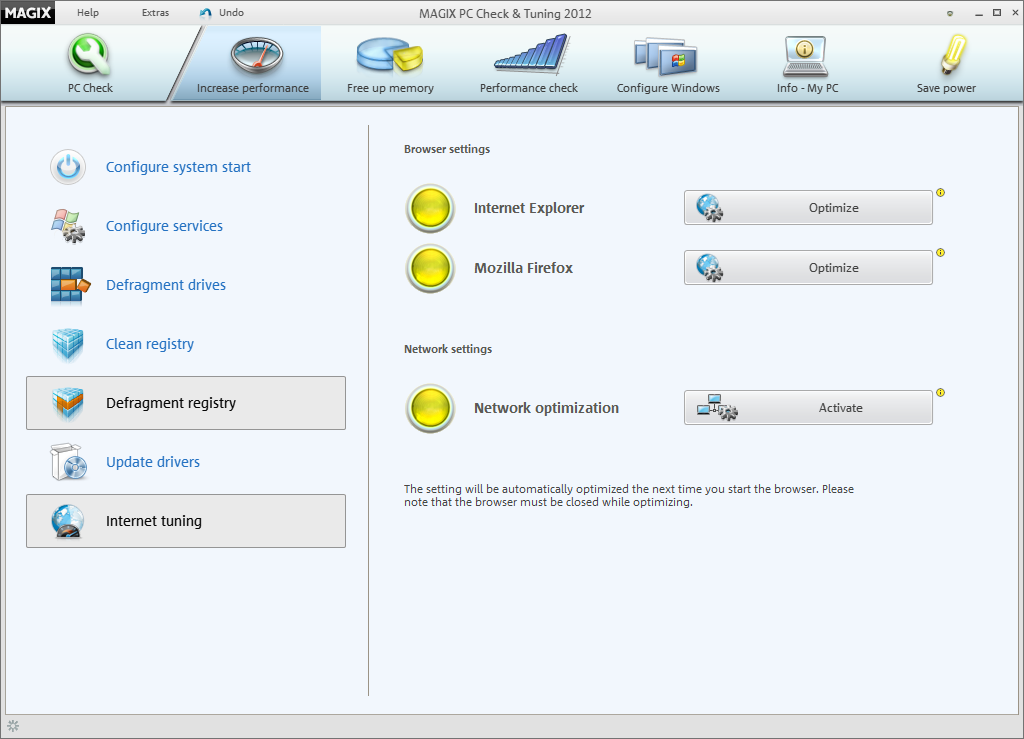Minimize the MAGIX window

click(x=978, y=13)
